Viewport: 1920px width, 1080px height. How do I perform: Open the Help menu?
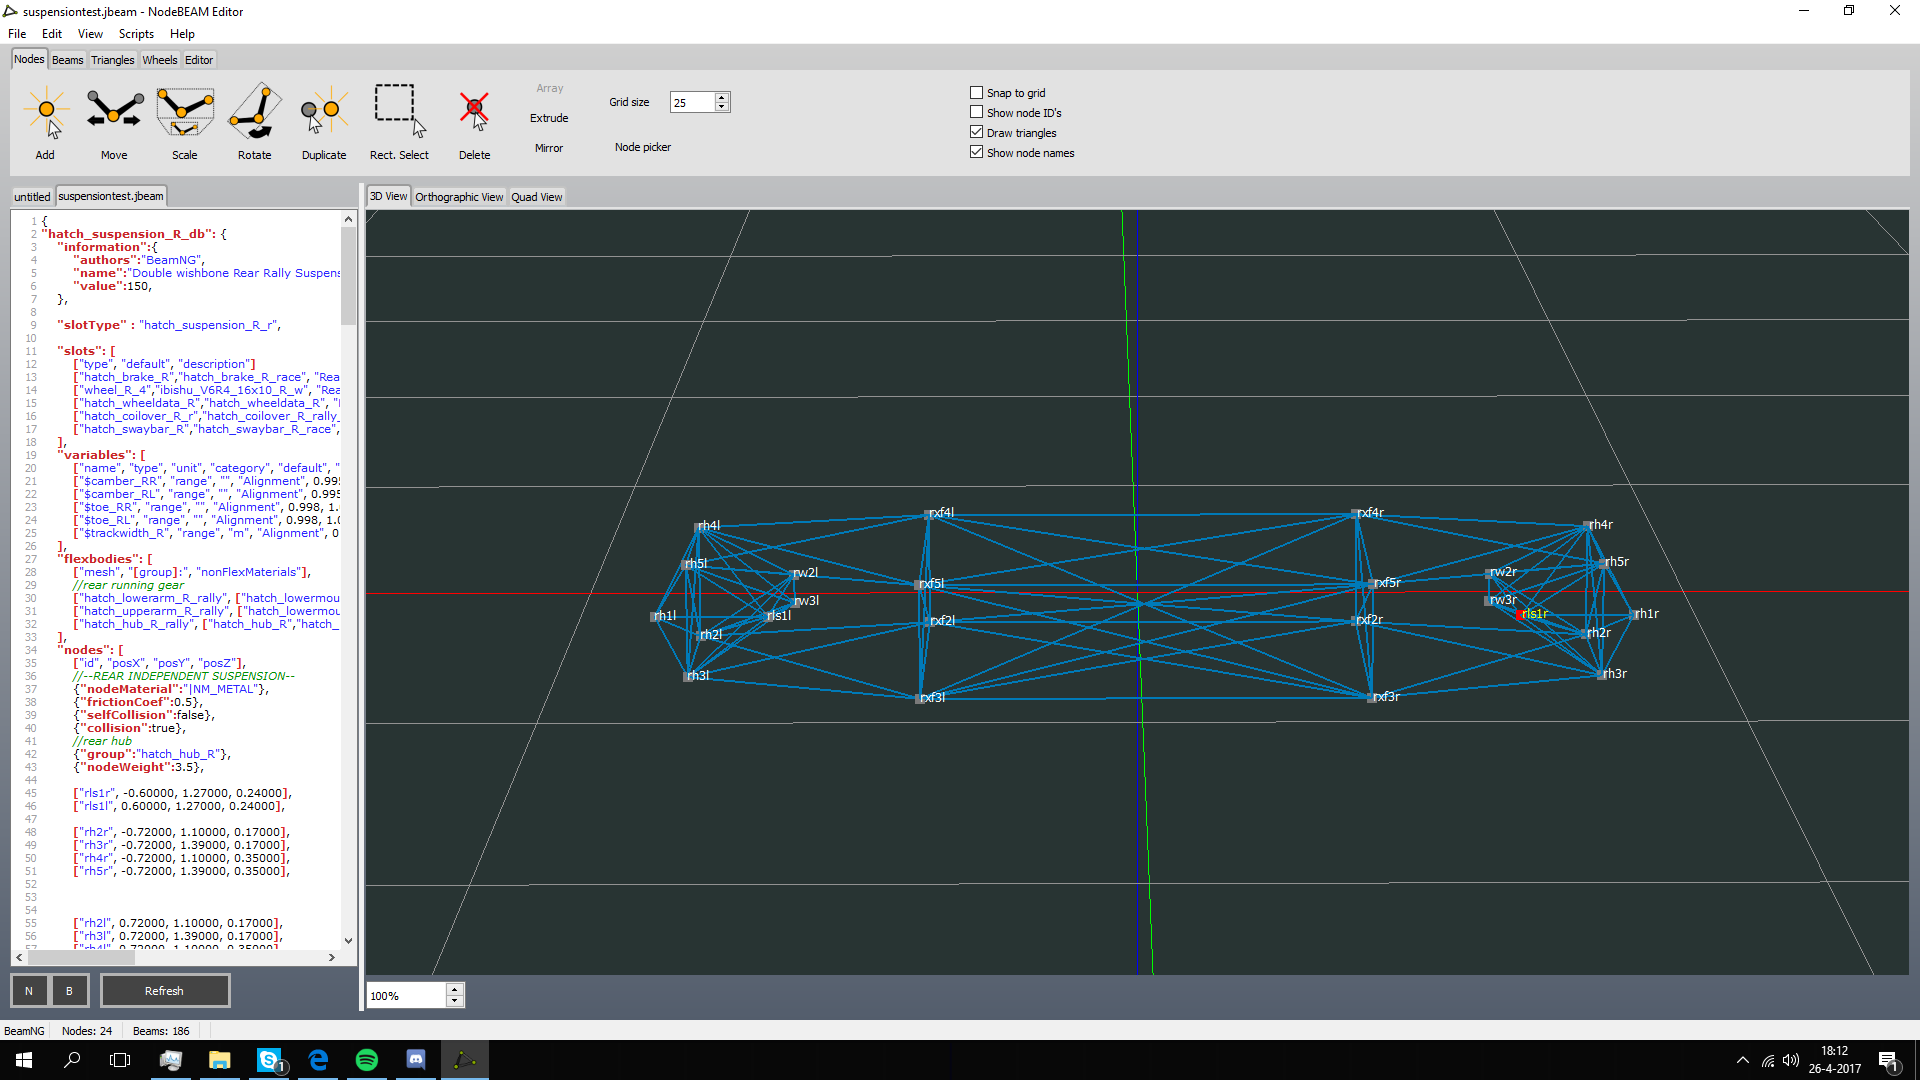coord(182,34)
